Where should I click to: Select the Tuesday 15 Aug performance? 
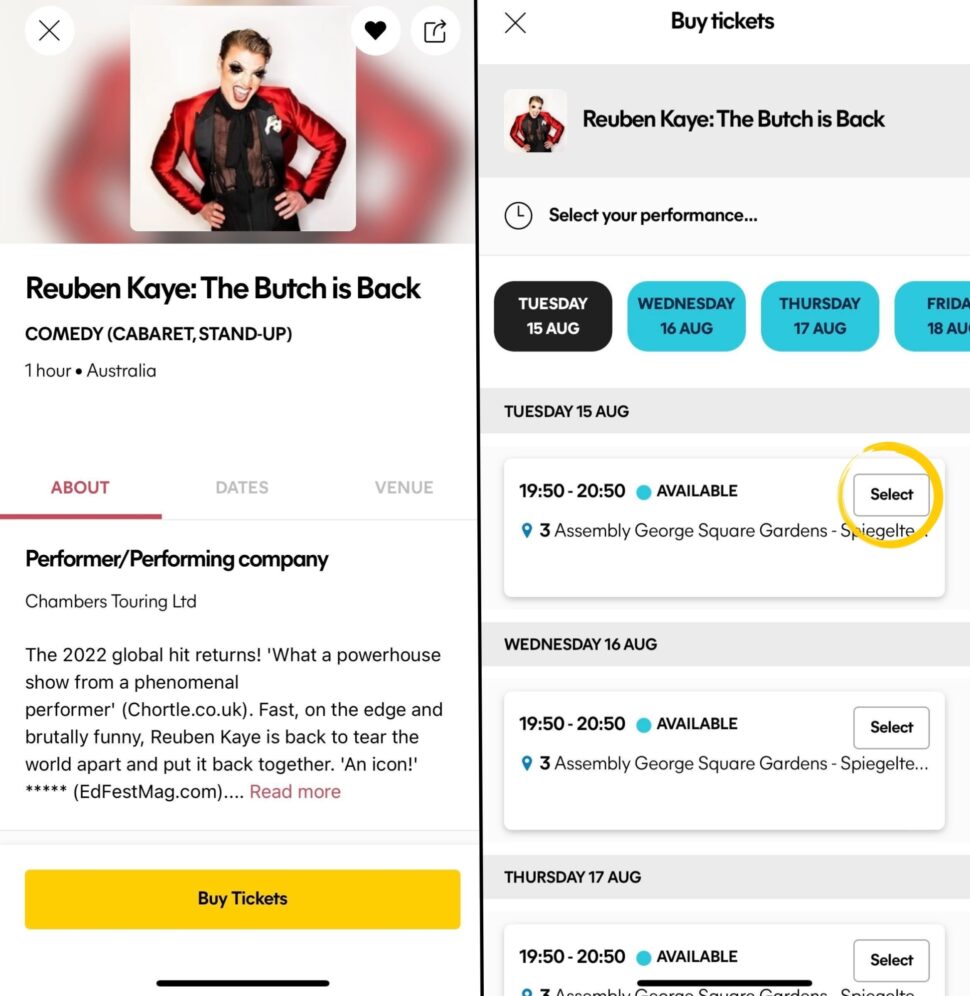891,495
